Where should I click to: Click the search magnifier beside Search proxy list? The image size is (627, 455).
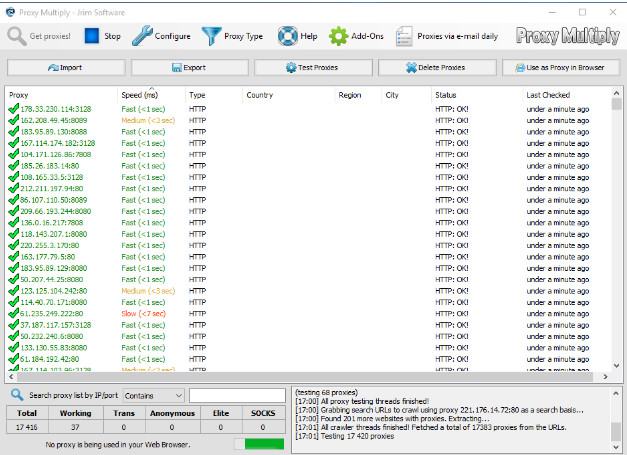17,395
